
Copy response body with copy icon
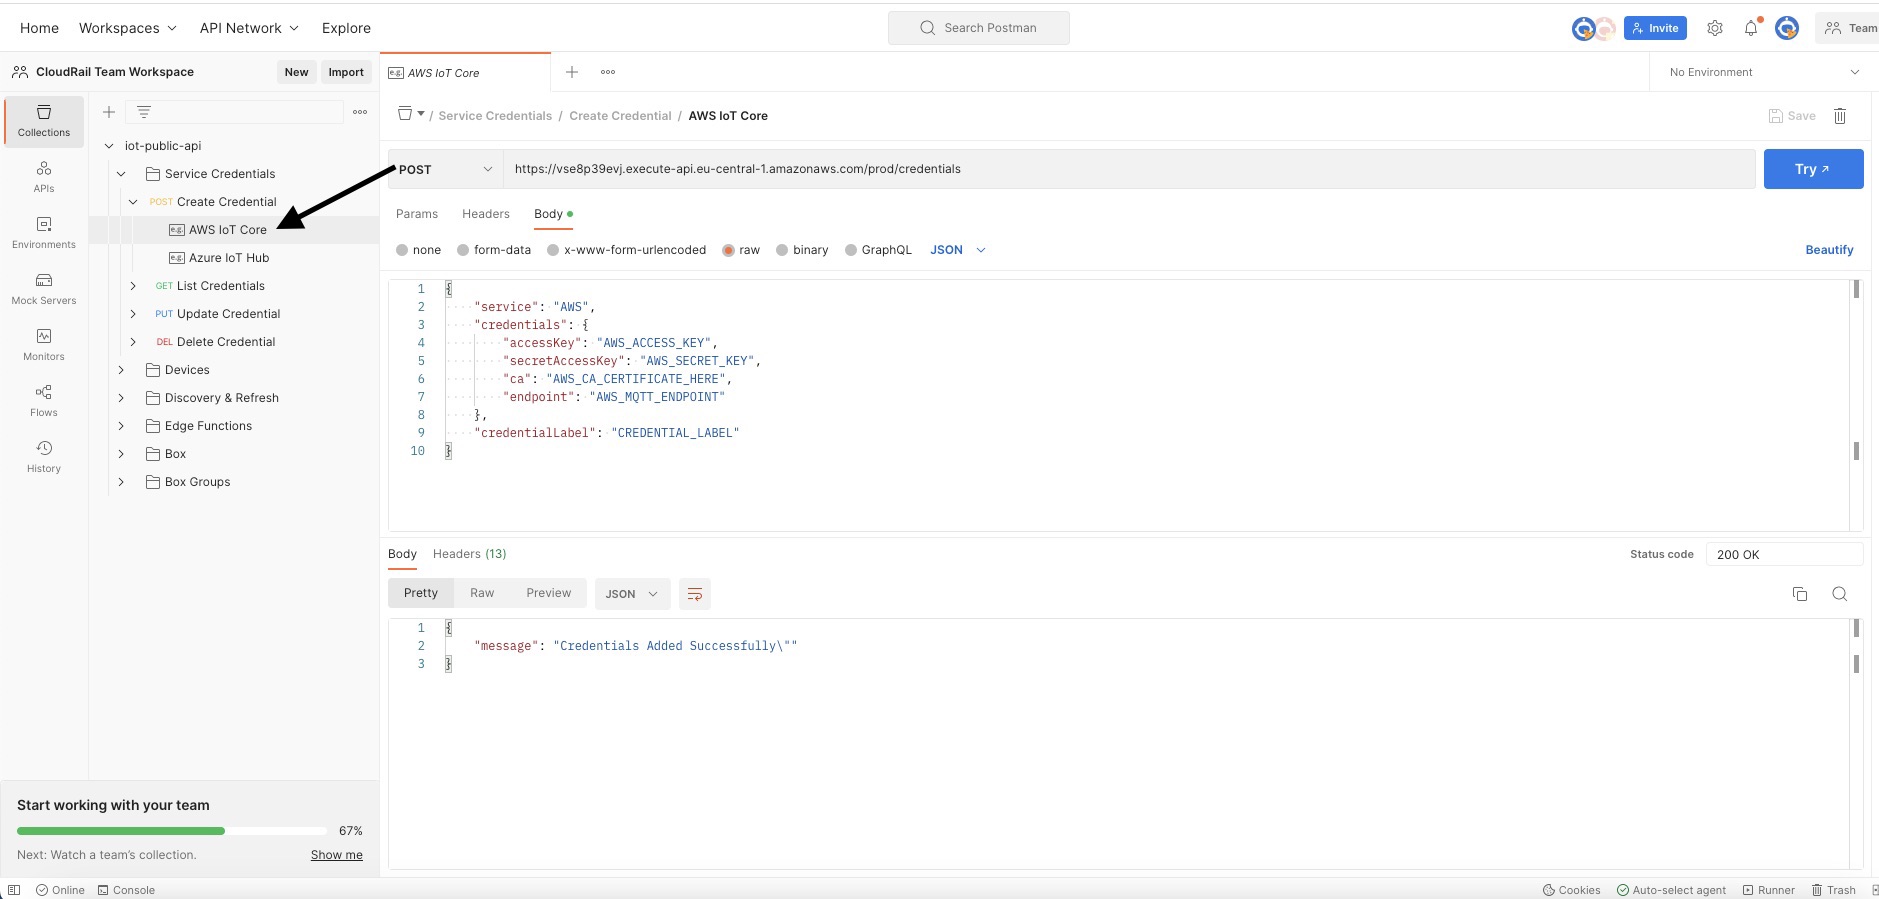[x=1800, y=594]
